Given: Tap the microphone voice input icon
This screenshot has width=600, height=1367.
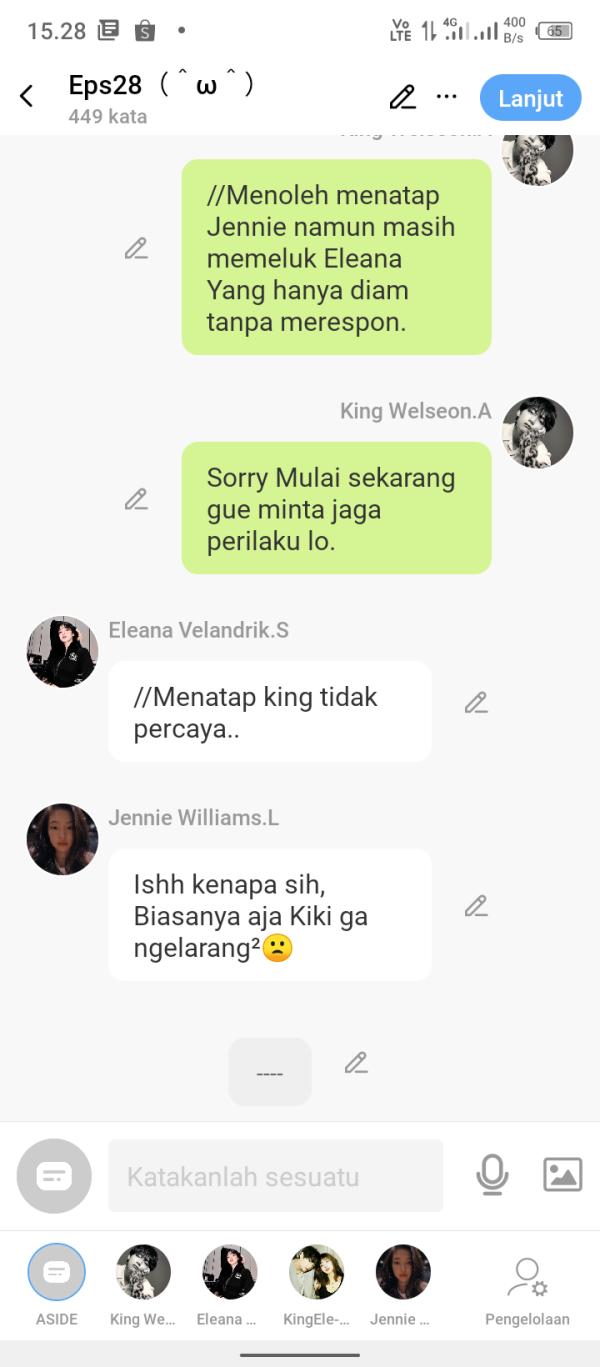Looking at the screenshot, I should pyautogui.click(x=491, y=1174).
